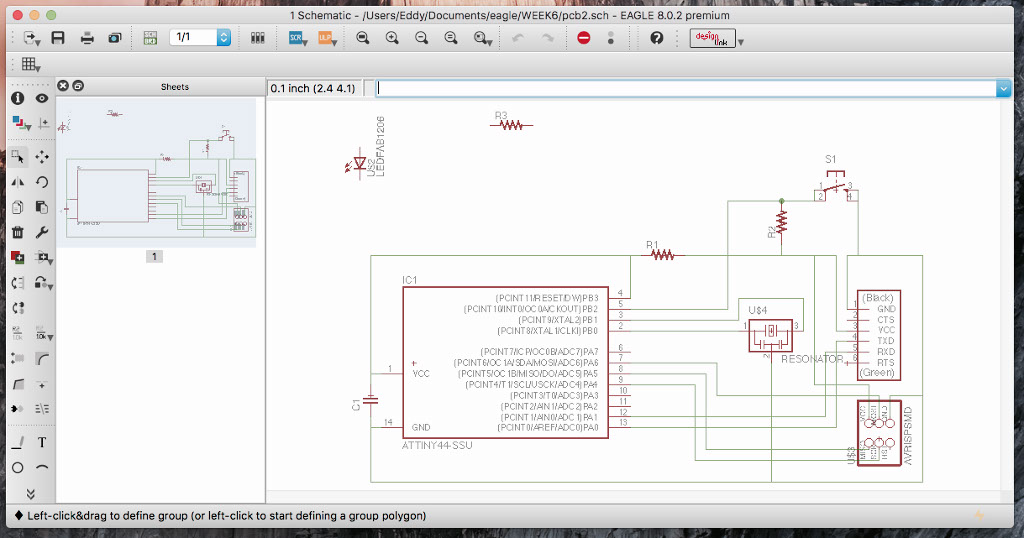Click the red Stop command button
The width and height of the screenshot is (1024, 538).
[x=584, y=38]
